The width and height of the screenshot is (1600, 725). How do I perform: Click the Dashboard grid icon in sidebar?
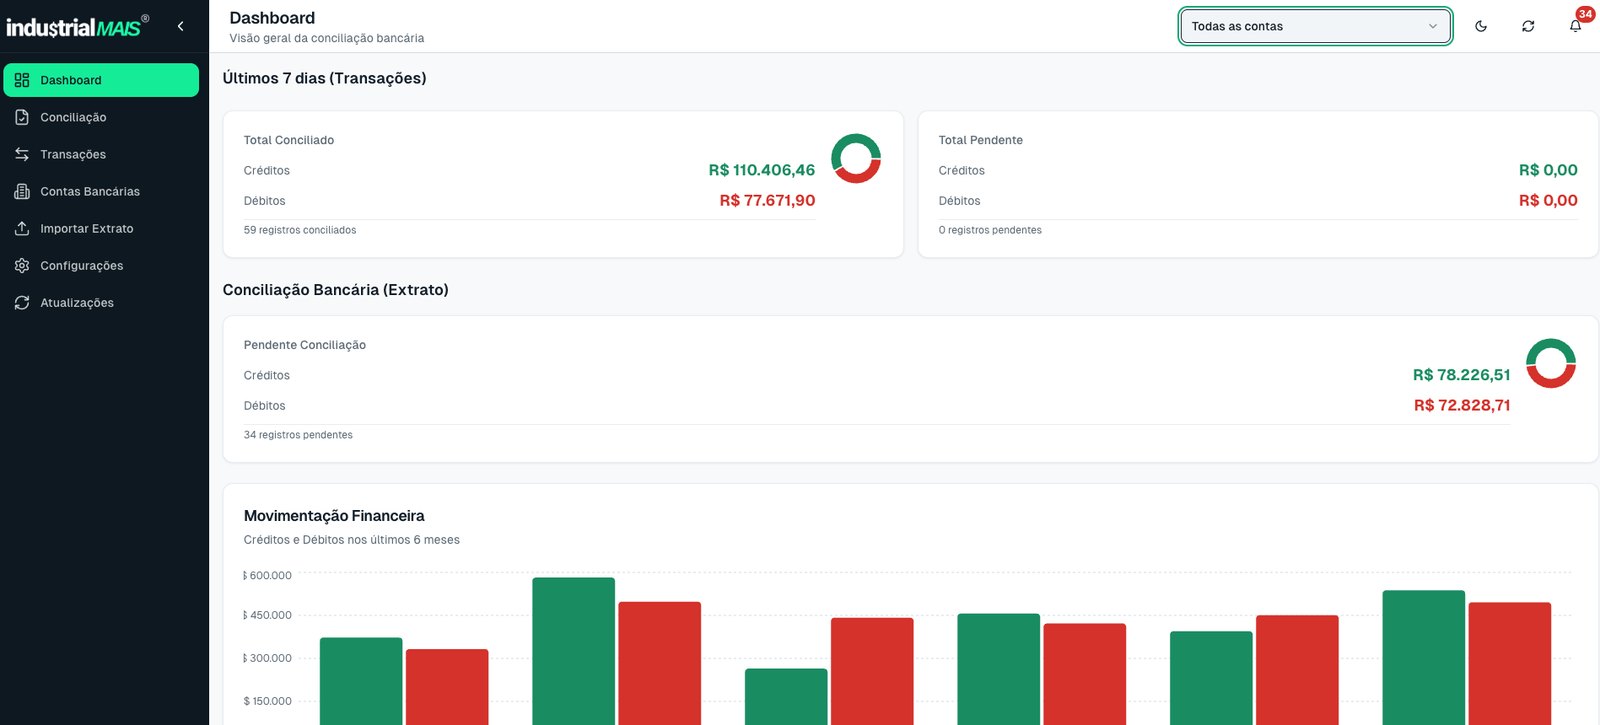pyautogui.click(x=22, y=80)
